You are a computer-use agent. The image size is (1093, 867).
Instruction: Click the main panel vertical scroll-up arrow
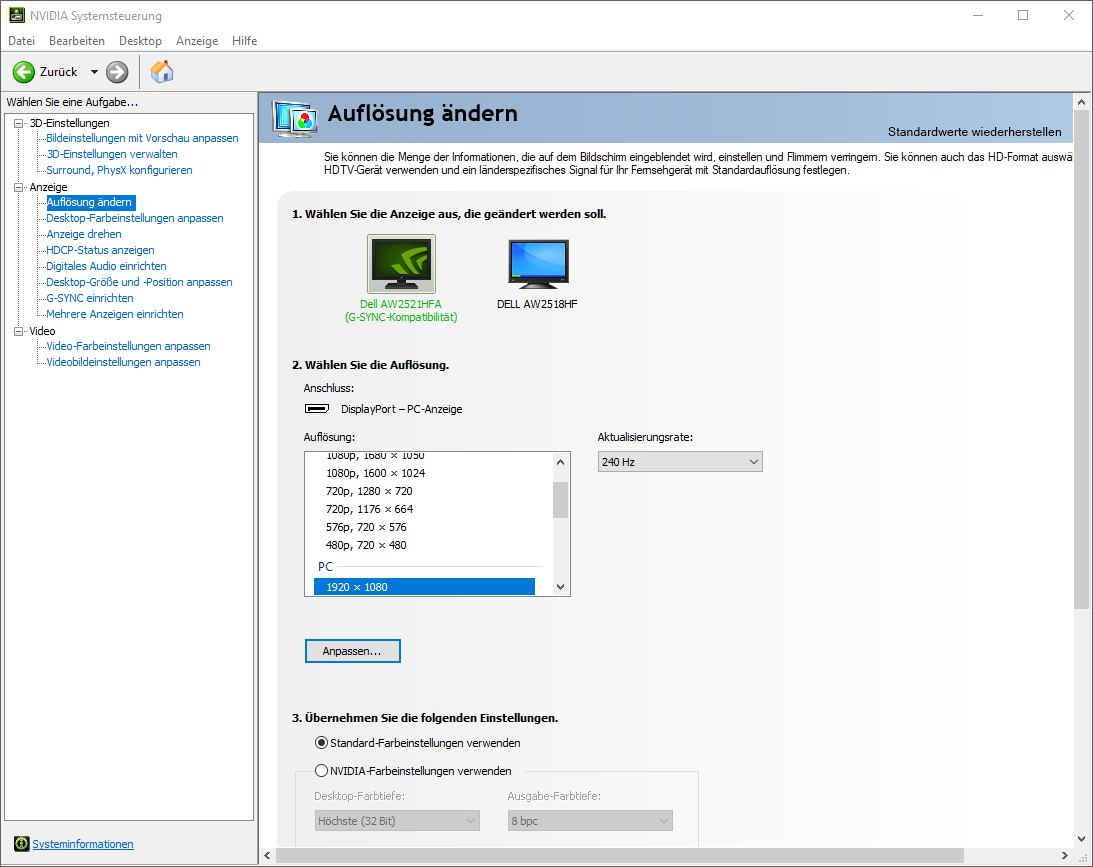tap(1081, 102)
